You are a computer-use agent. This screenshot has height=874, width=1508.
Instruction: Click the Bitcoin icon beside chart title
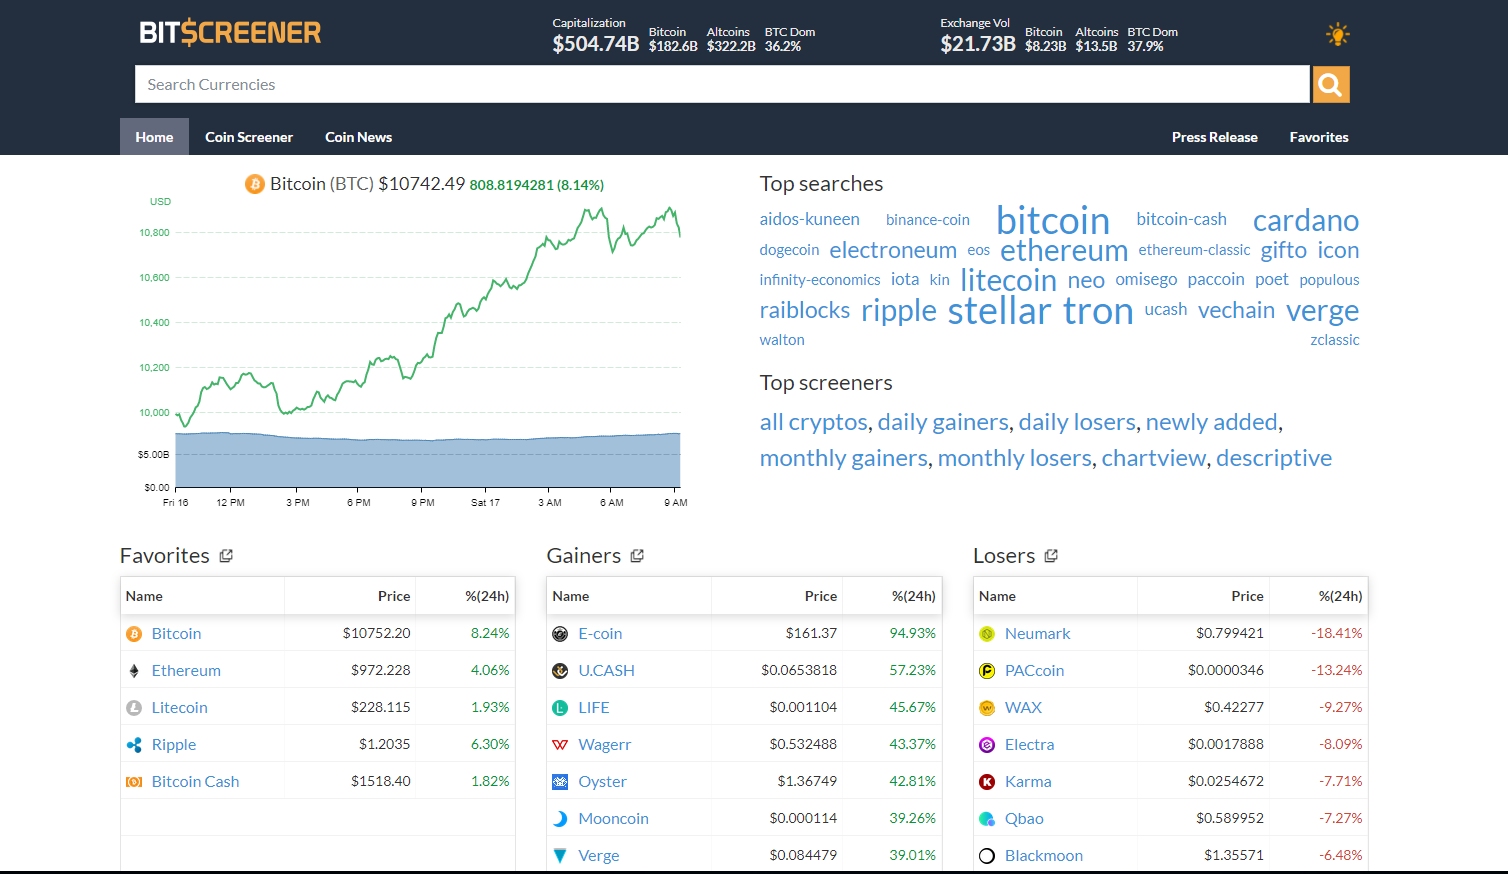(255, 184)
